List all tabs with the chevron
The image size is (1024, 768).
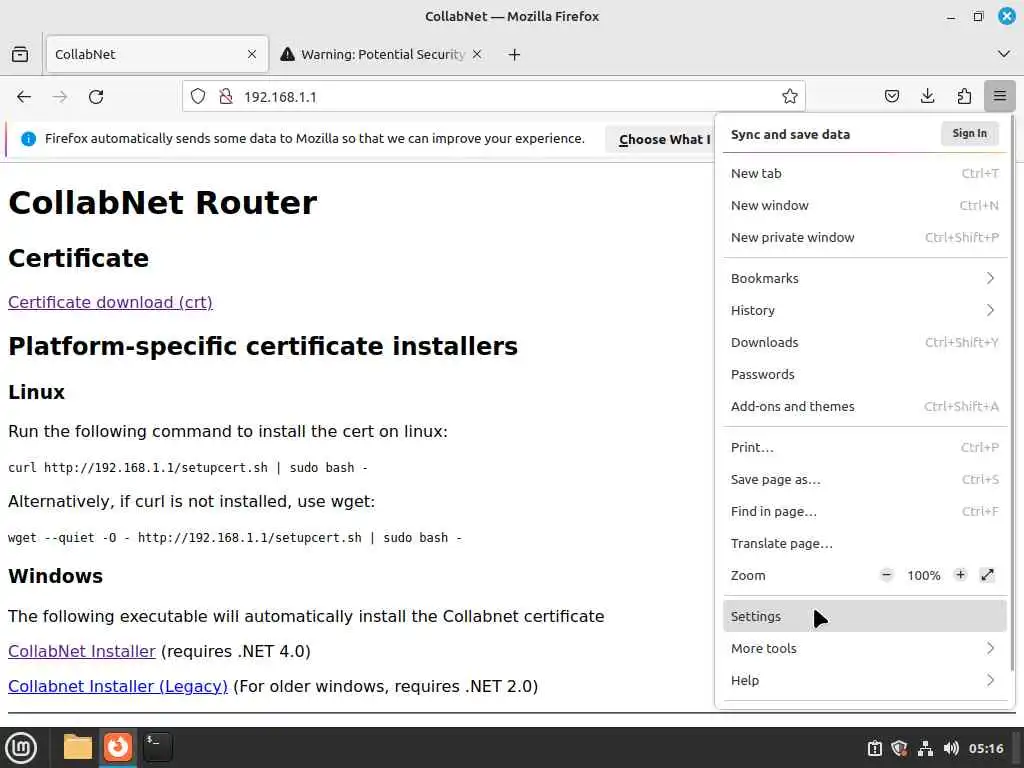1004,54
